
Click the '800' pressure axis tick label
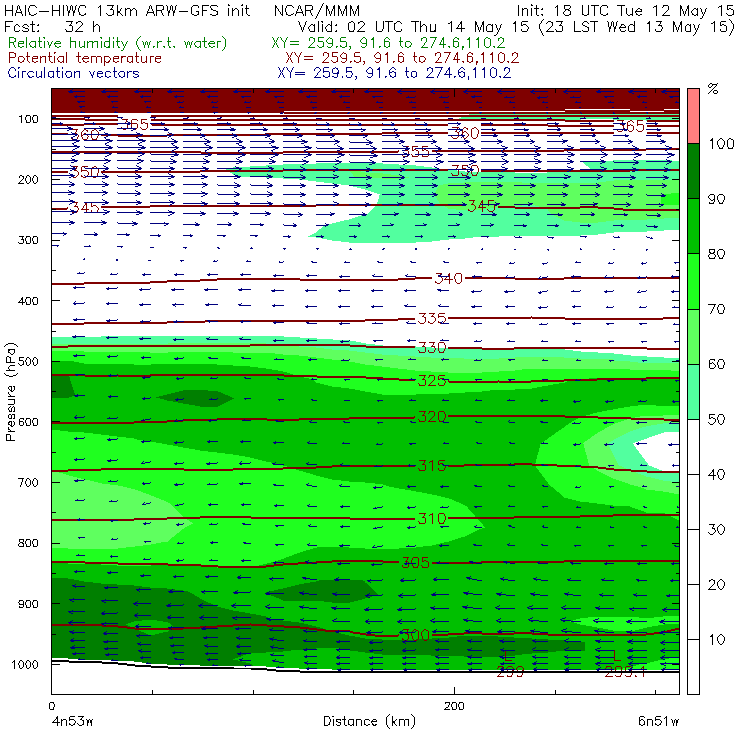[28, 543]
